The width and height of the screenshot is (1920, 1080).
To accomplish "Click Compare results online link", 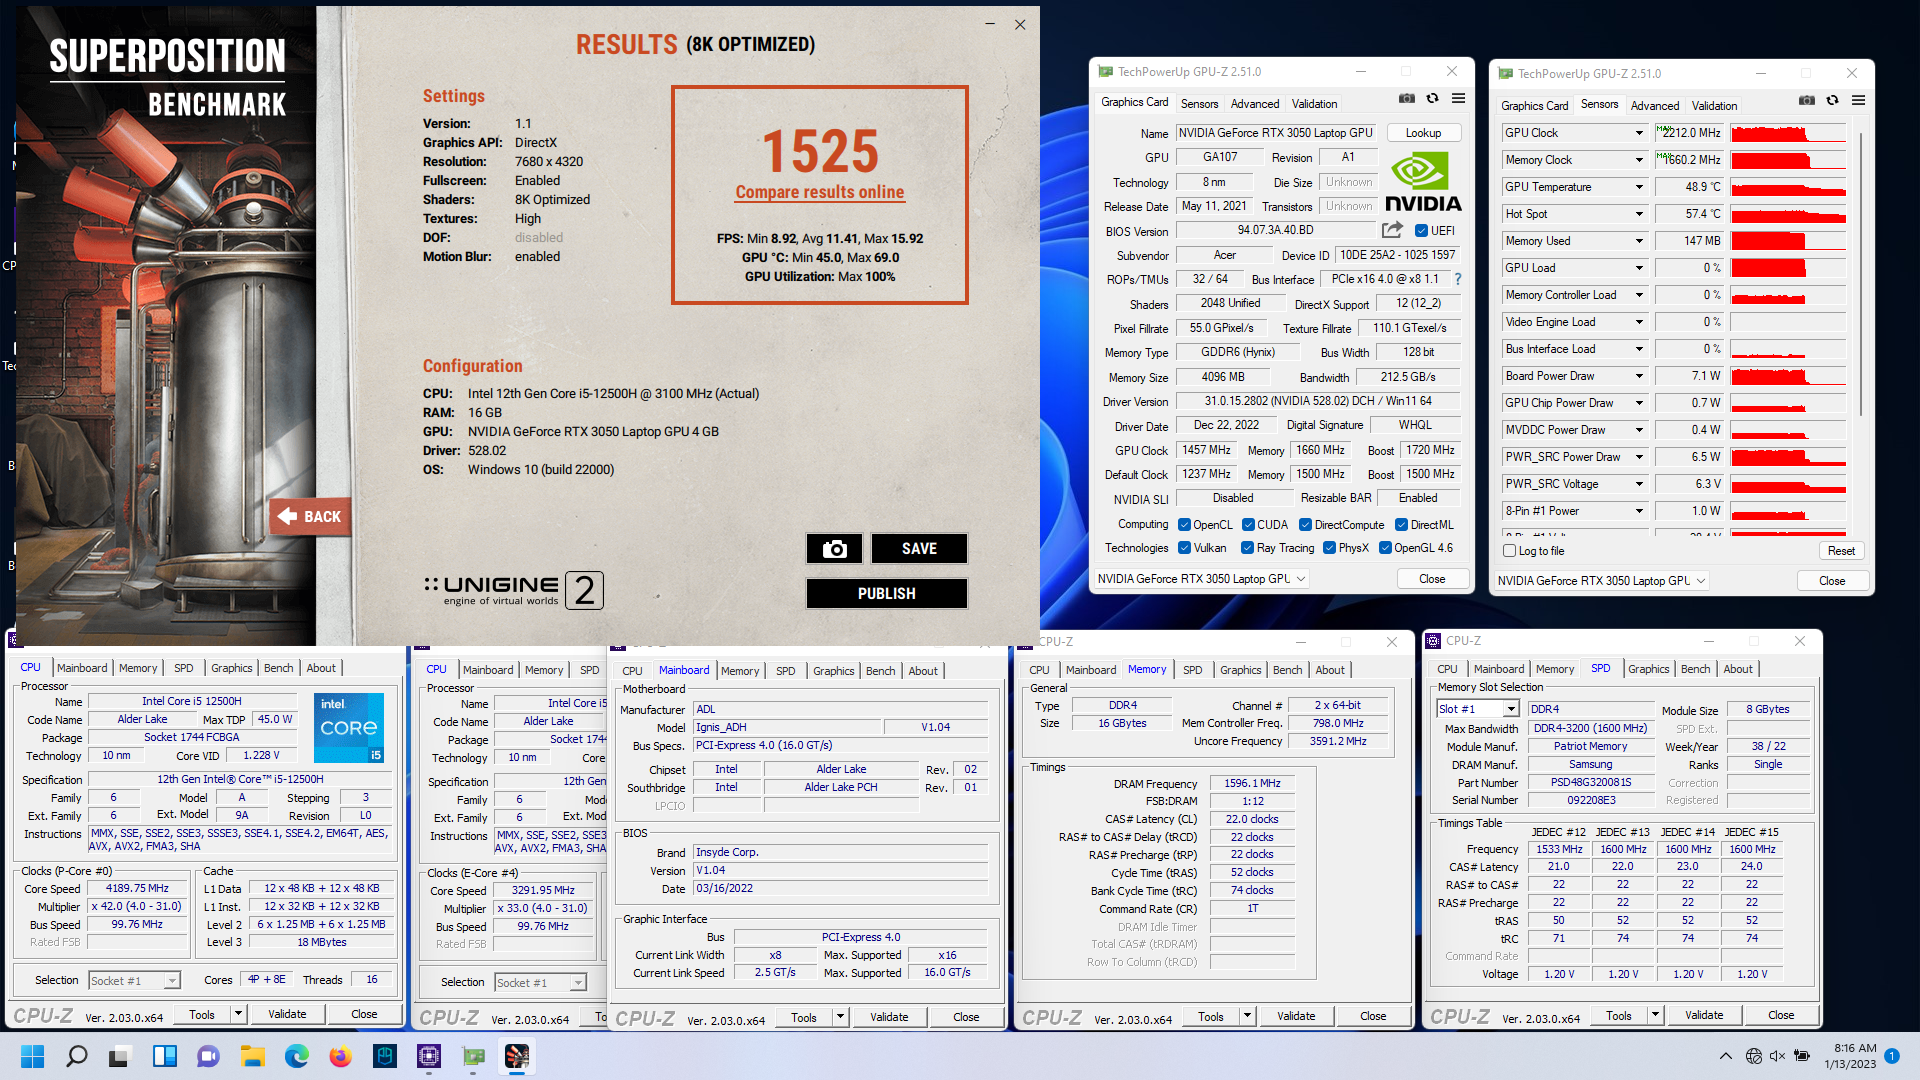I will point(820,192).
